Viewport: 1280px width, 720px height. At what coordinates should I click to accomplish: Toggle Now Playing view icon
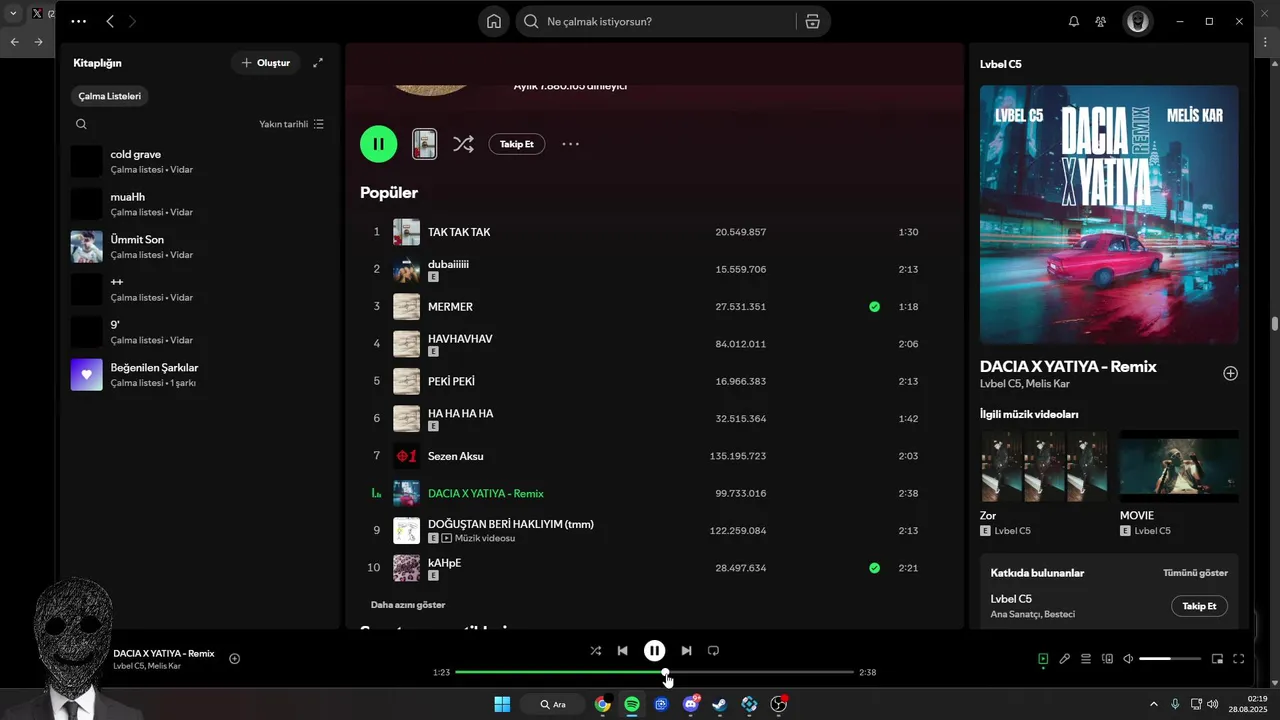click(1043, 659)
